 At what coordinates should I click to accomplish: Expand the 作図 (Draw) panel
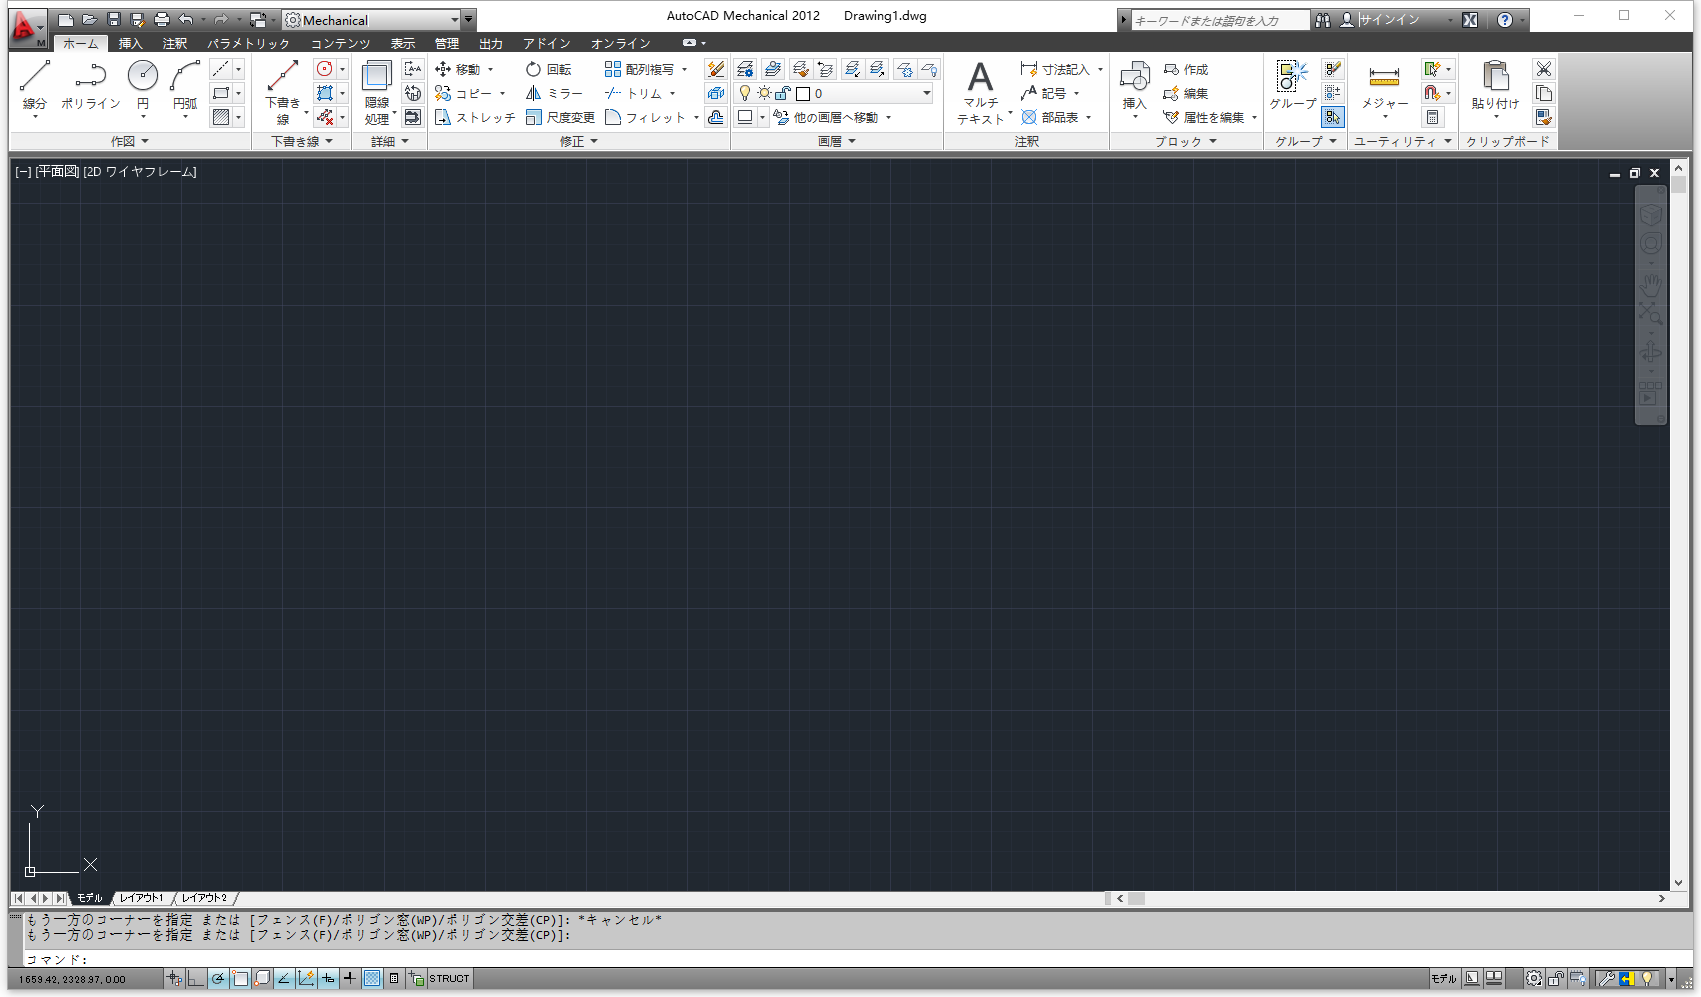click(x=130, y=141)
